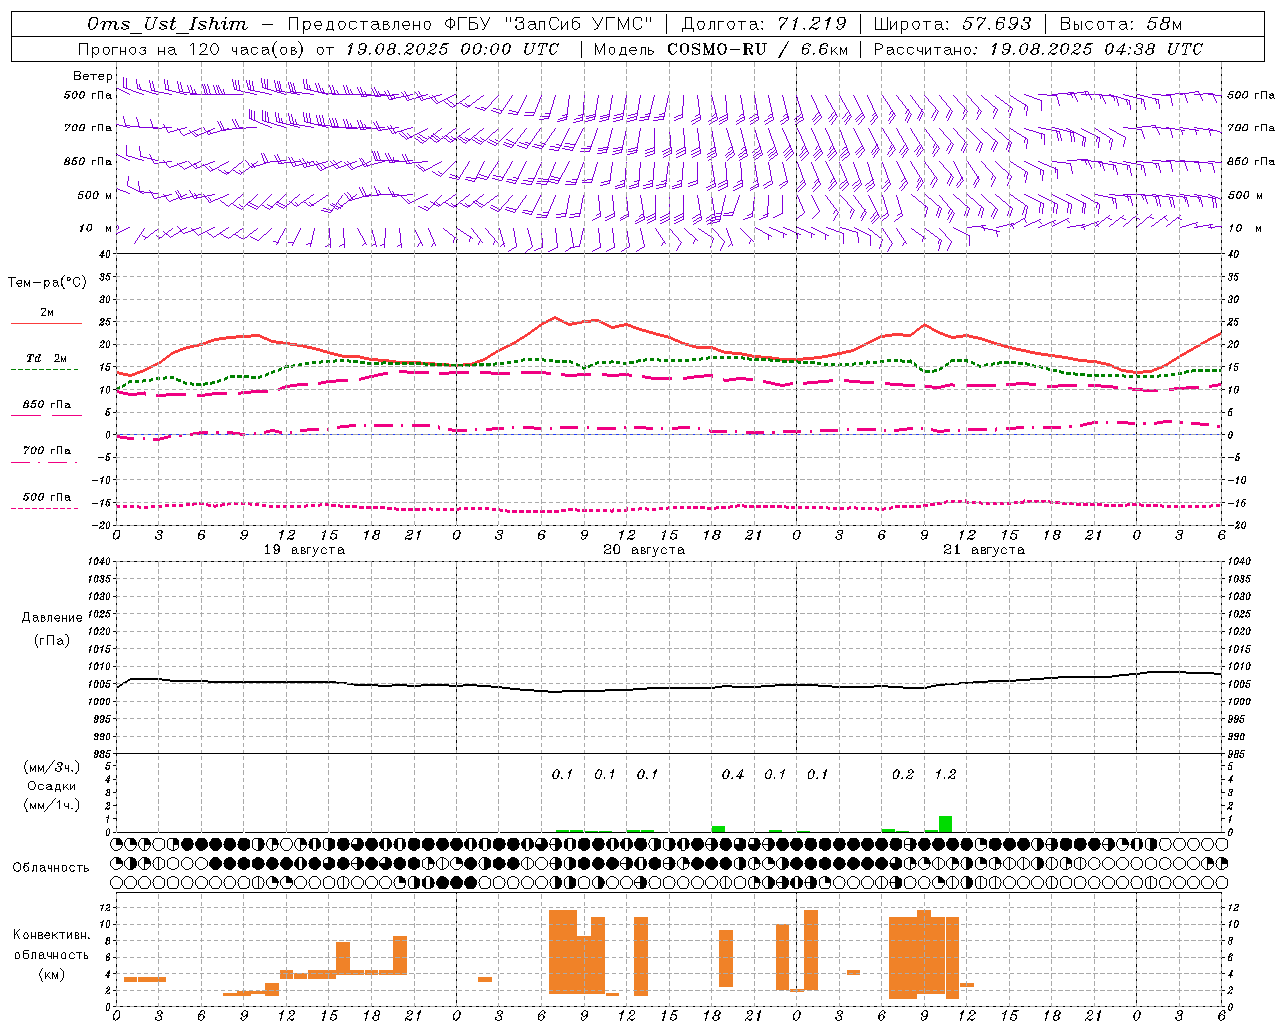Click the station name Oms_Ust_Ishim

pos(167,24)
